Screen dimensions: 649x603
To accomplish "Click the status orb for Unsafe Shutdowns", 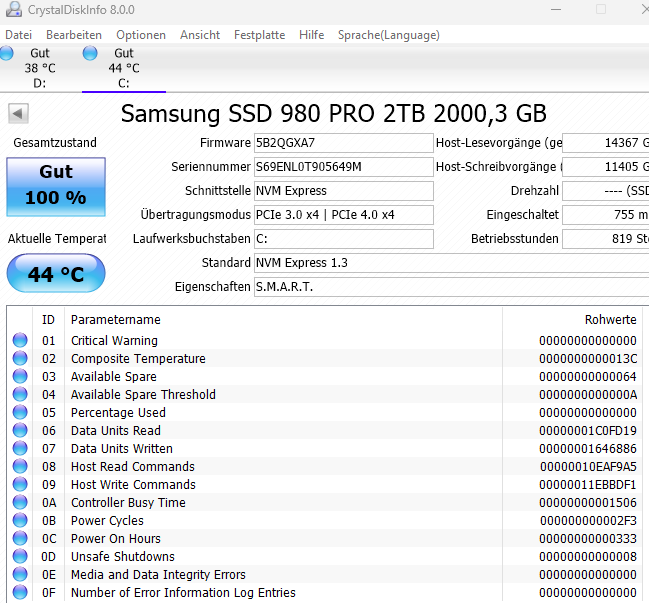I will (20, 556).
